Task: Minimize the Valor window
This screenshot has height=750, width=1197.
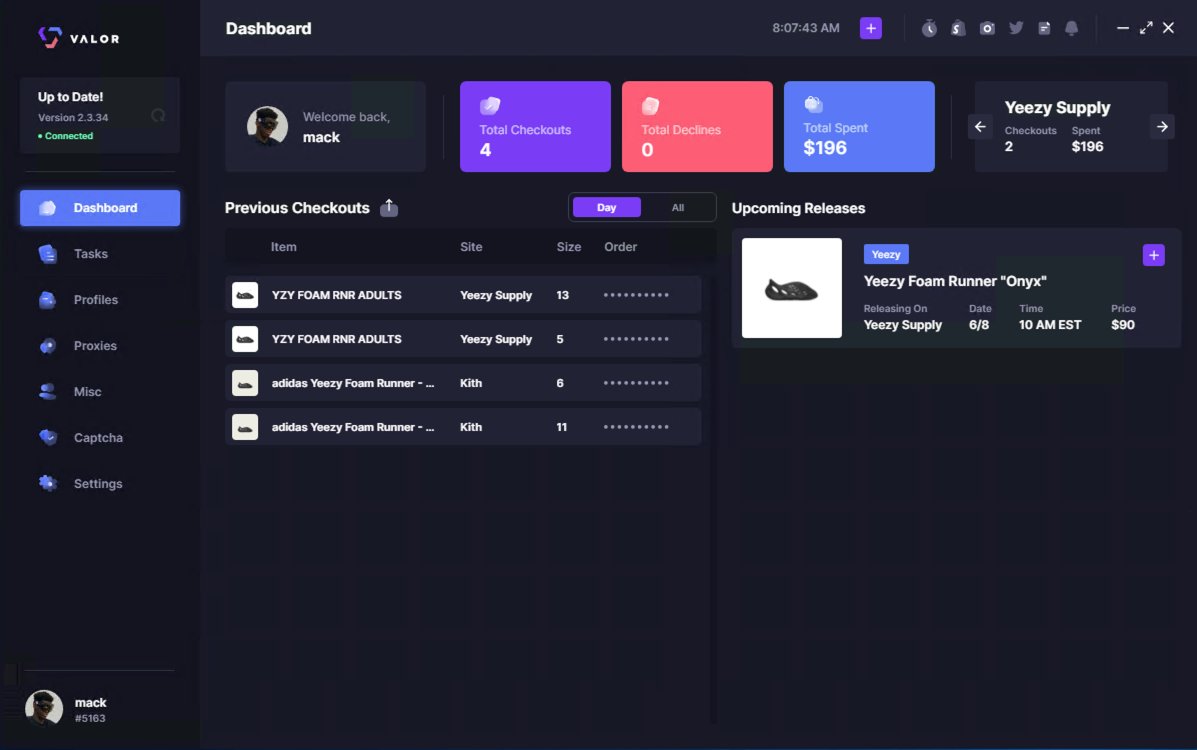Action: pos(1122,28)
